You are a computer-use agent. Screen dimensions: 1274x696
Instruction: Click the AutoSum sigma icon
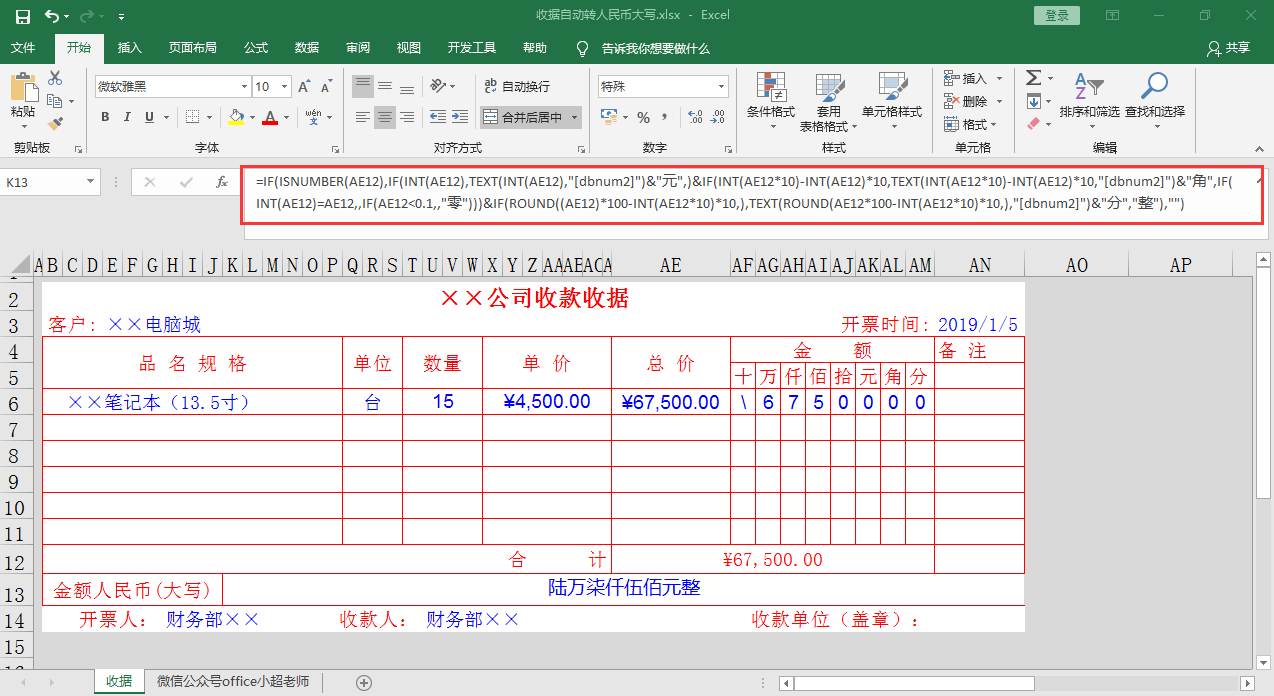tap(1034, 78)
